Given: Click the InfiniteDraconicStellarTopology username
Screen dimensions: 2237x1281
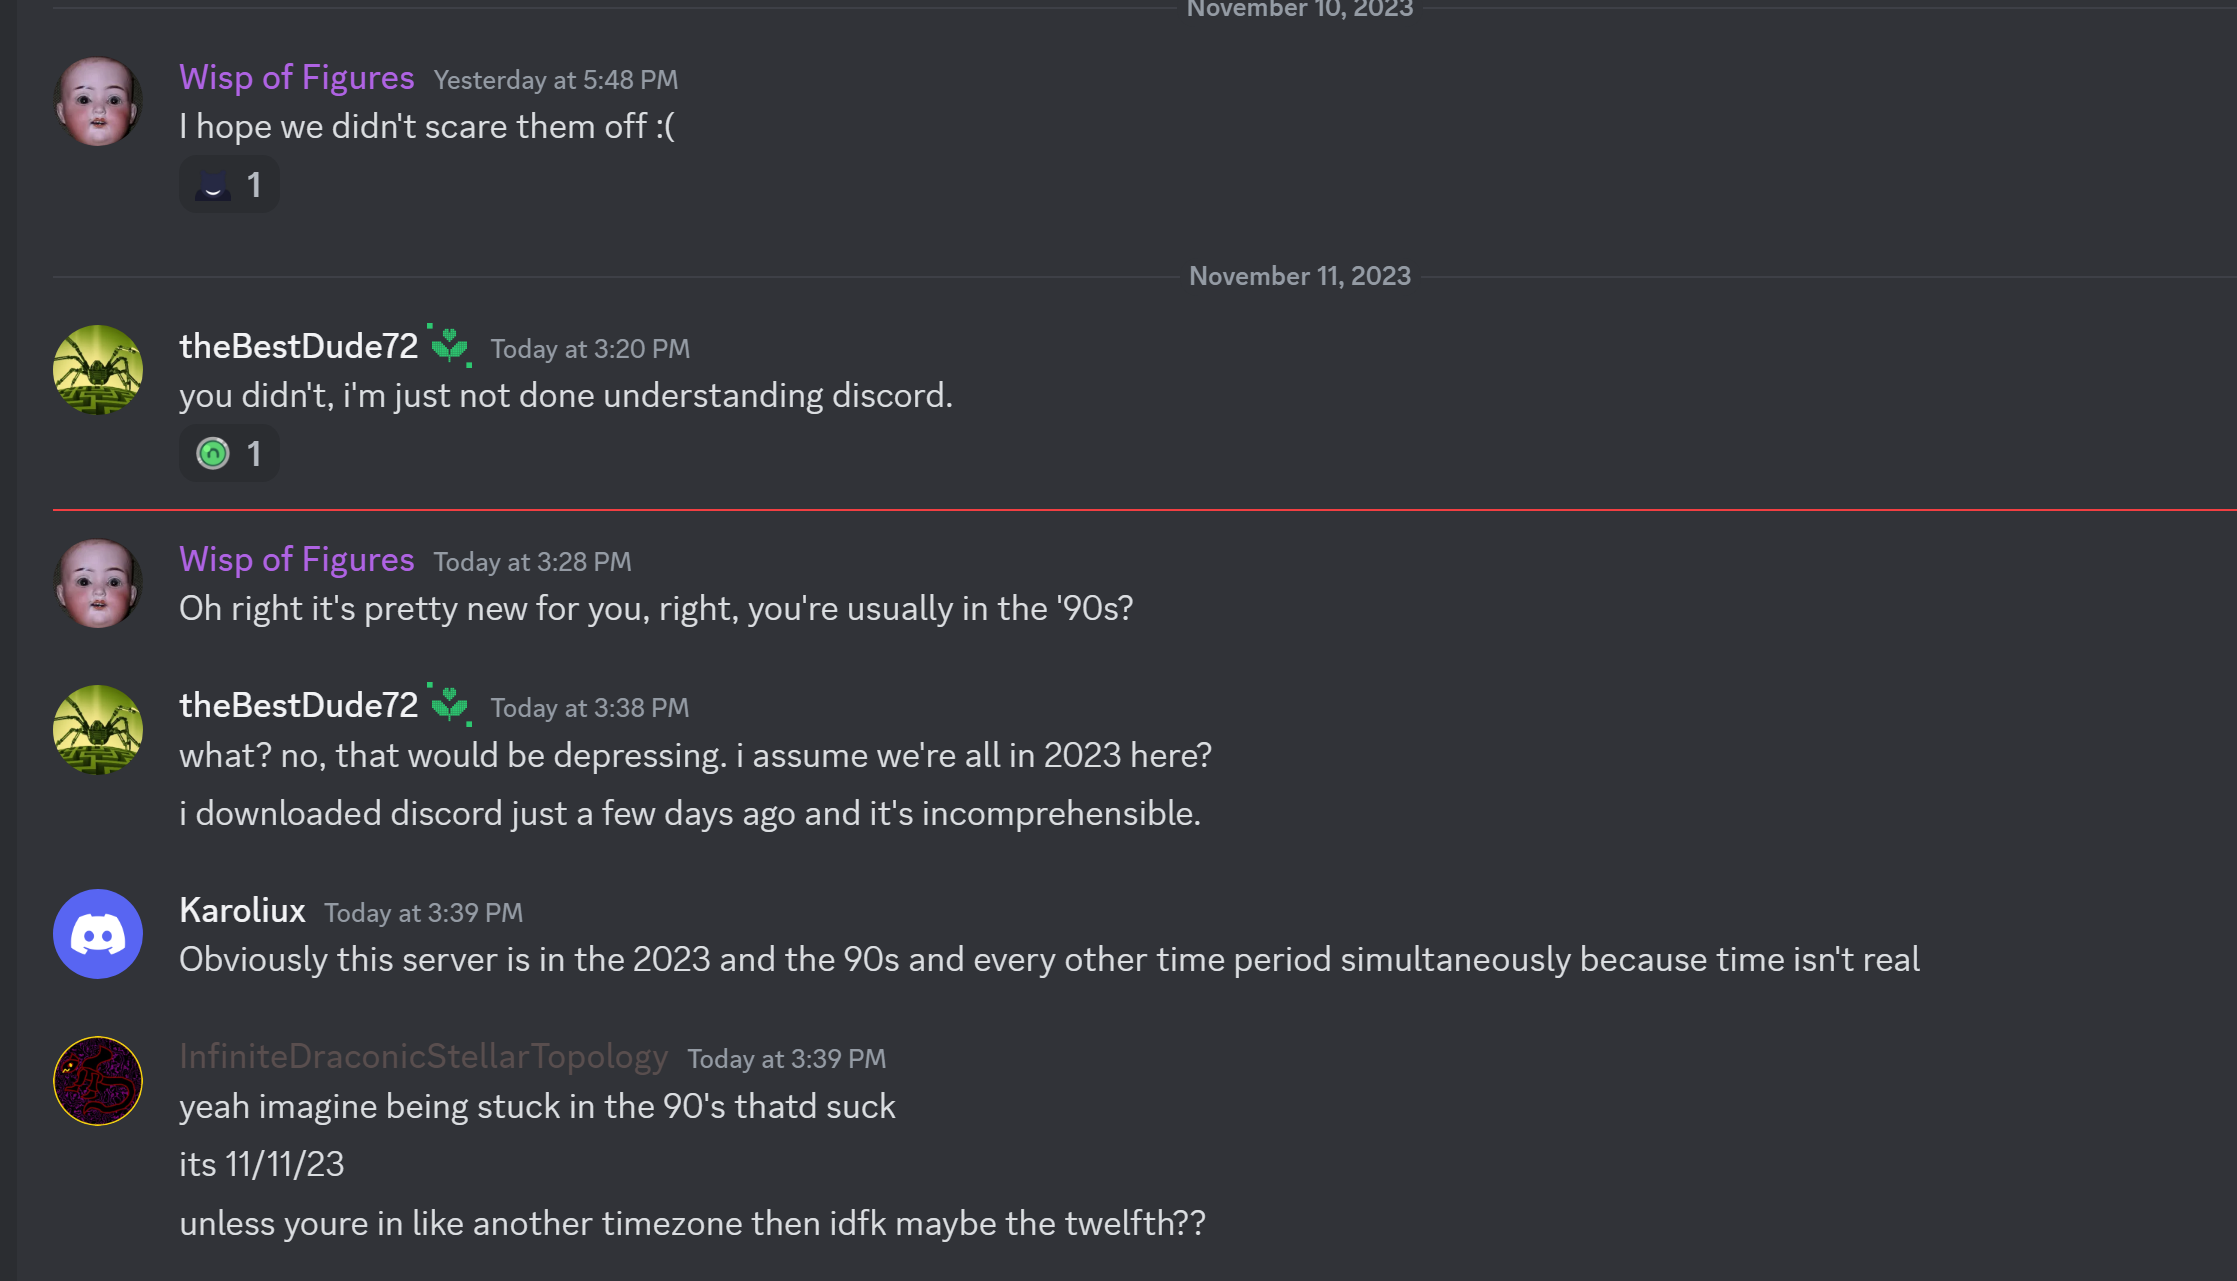Looking at the screenshot, I should 423,1056.
